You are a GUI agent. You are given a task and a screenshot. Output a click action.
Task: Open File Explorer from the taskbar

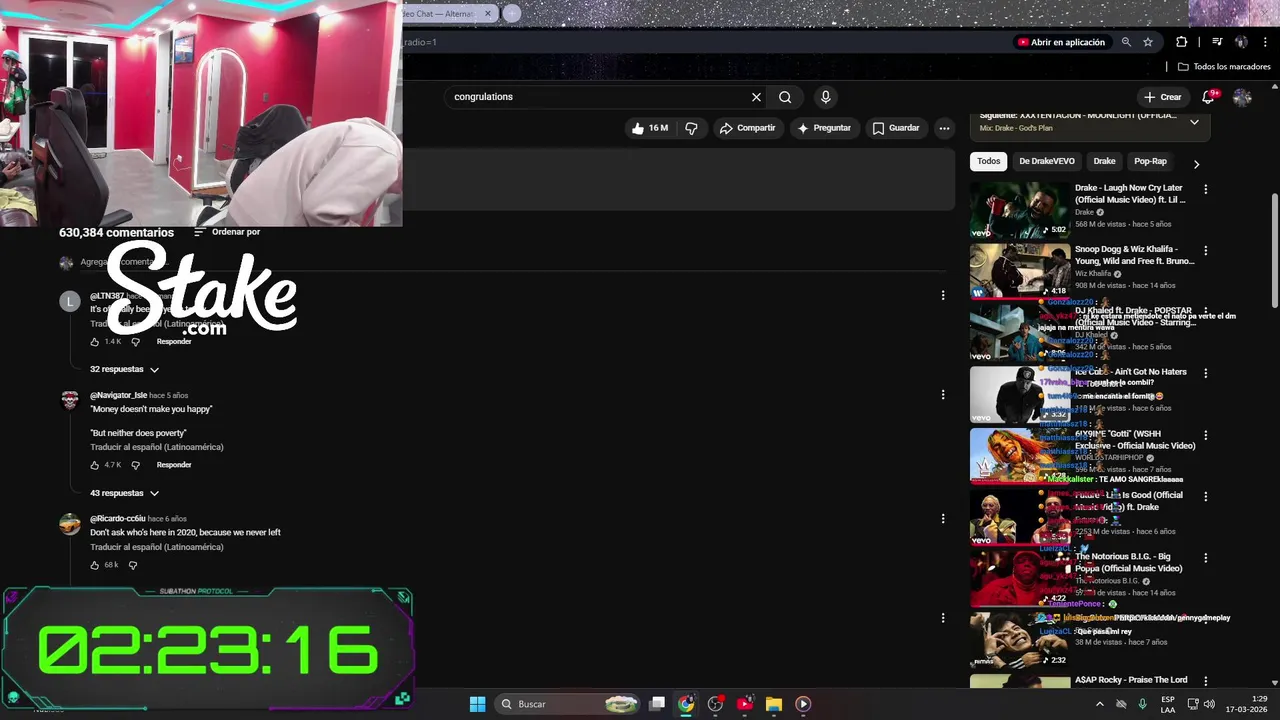(x=773, y=704)
